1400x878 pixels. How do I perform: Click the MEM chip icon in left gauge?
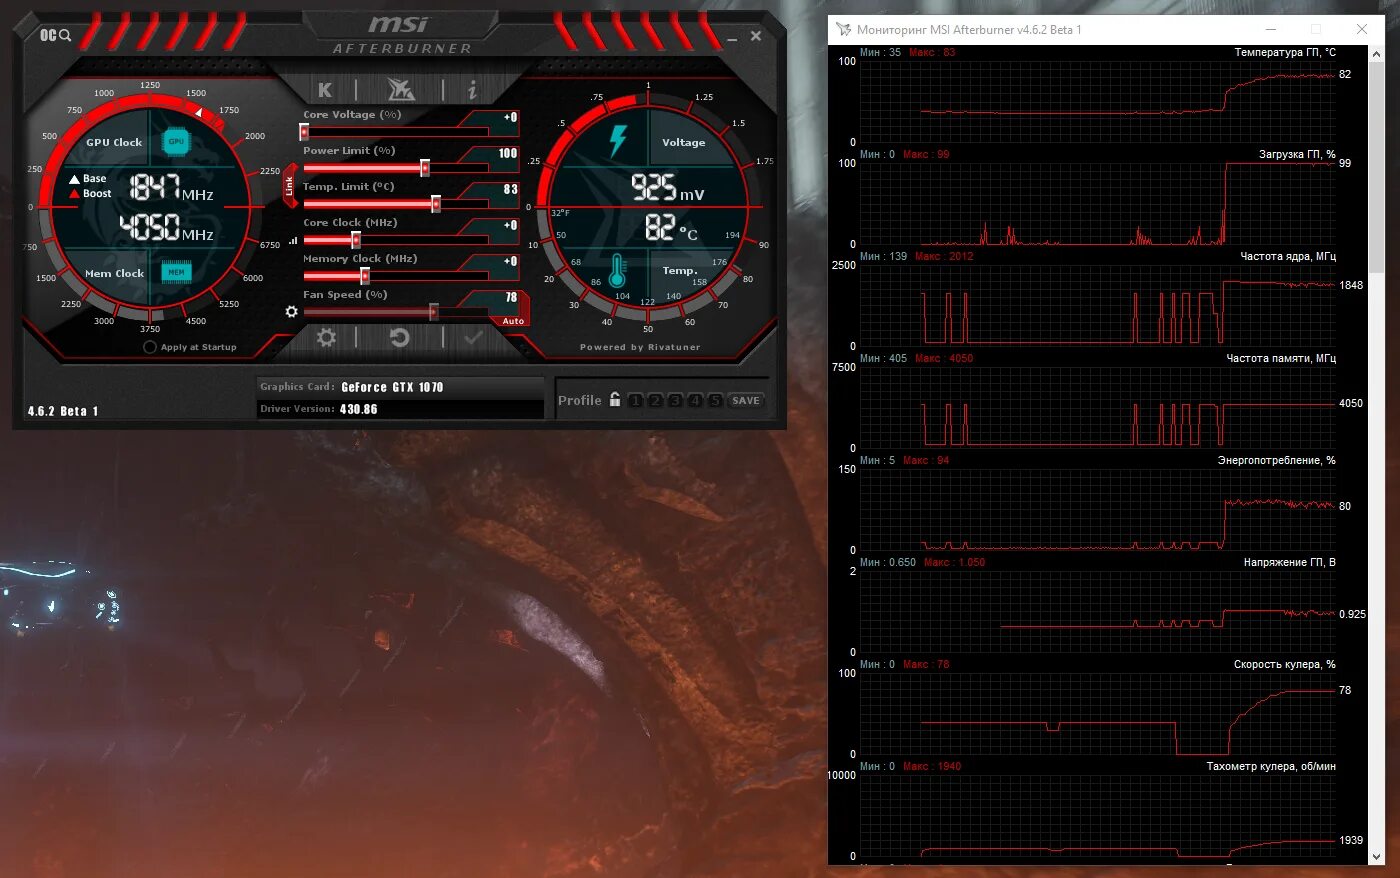coord(176,272)
